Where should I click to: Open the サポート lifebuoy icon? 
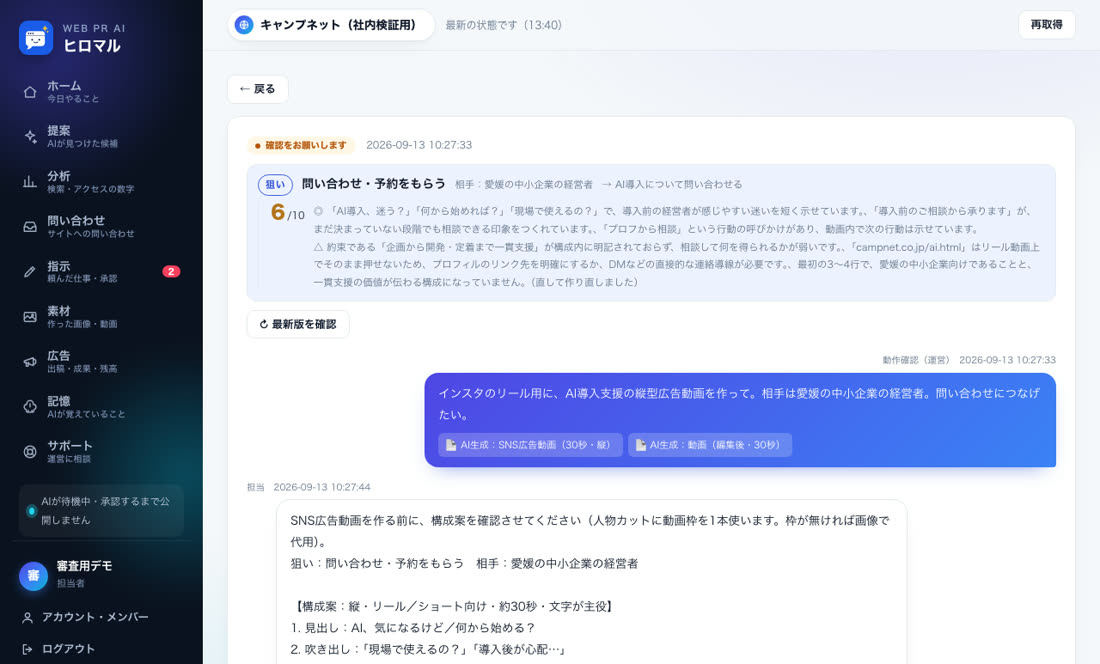[x=30, y=452]
